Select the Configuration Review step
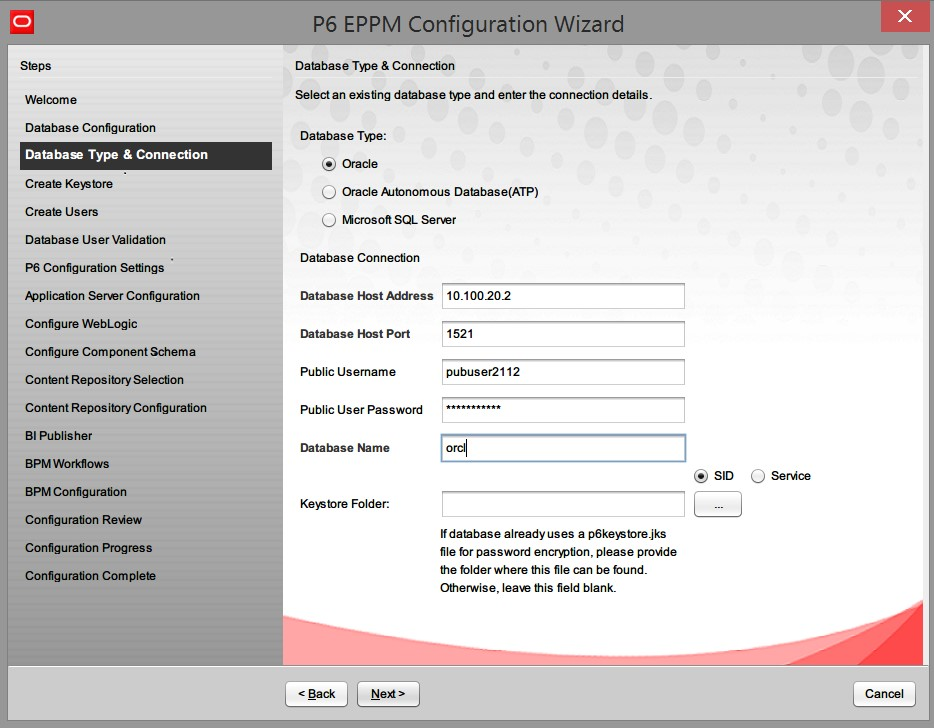Image resolution: width=934 pixels, height=728 pixels. (83, 519)
